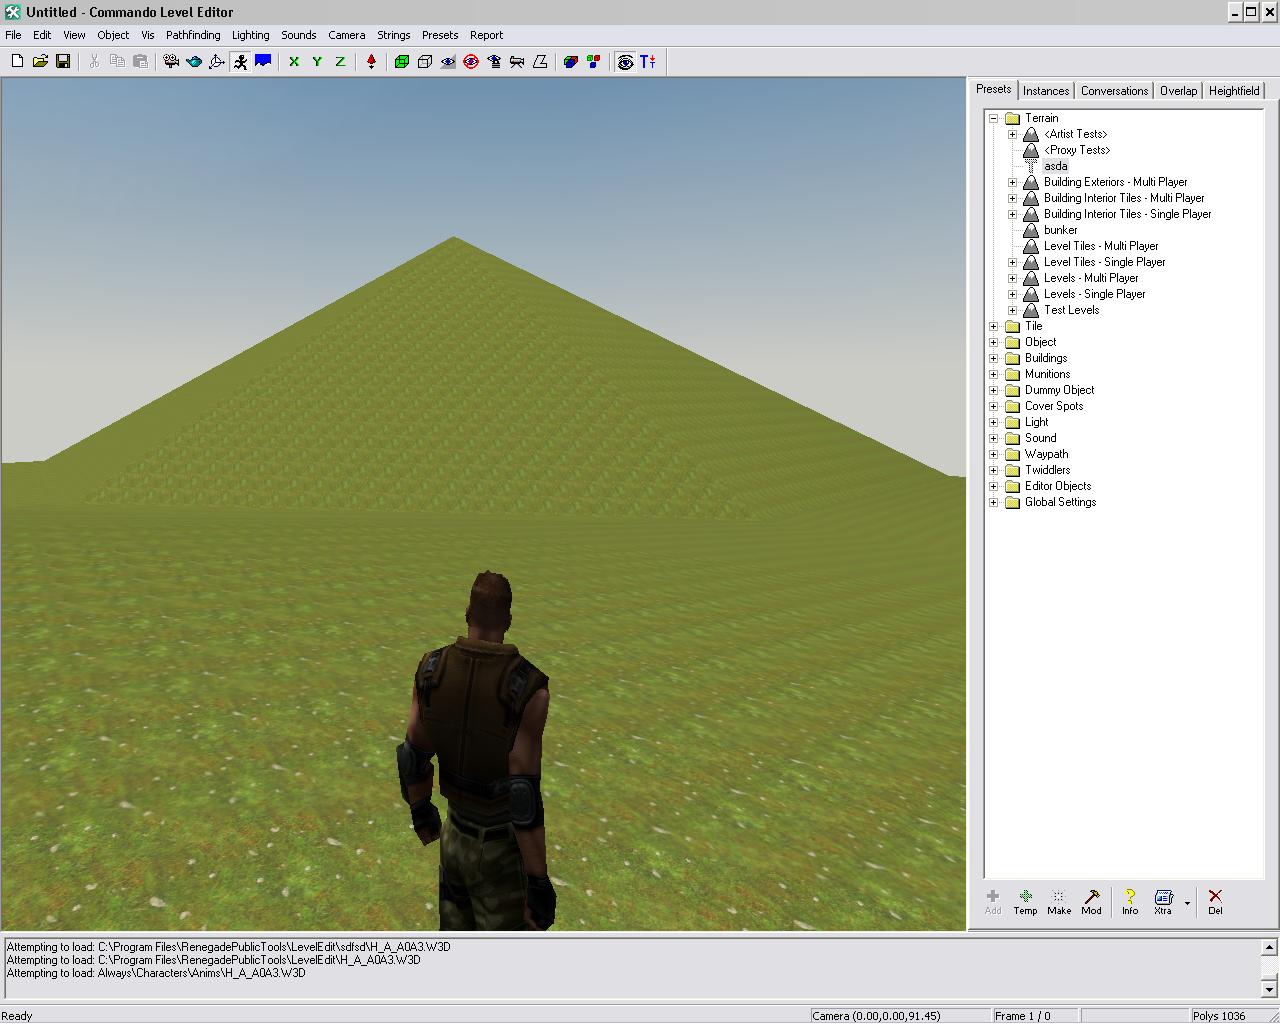Screen dimensions: 1280x1024
Task: Click the Del red X icon
Action: click(1215, 901)
